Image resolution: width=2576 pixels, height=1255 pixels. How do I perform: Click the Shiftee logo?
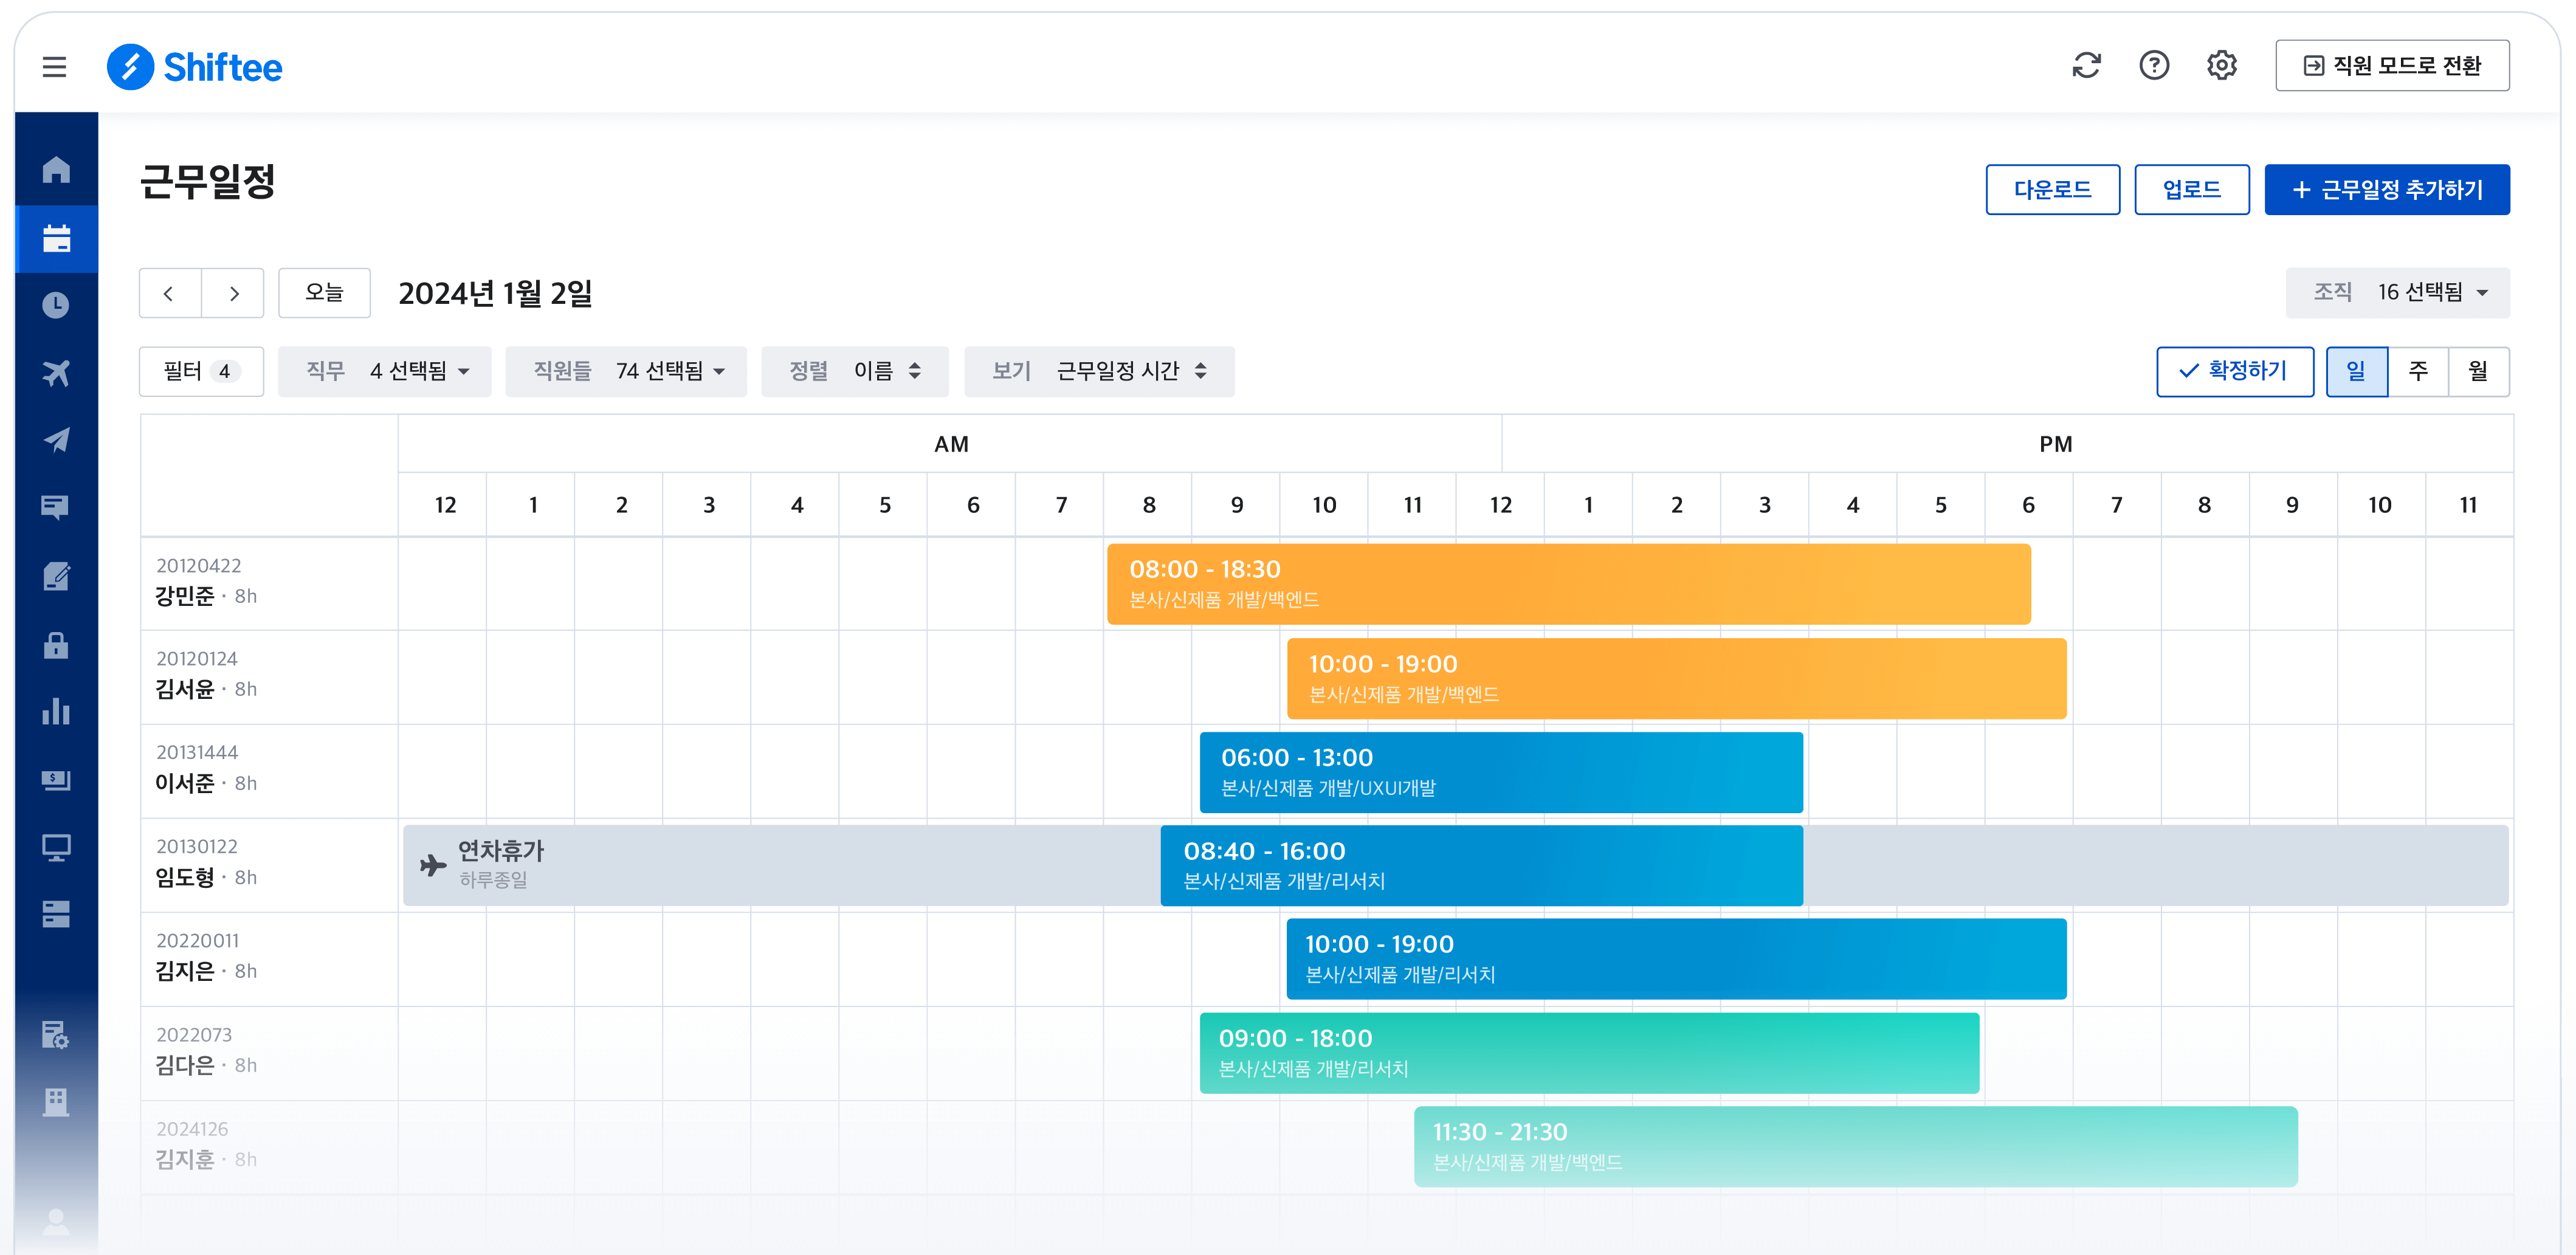click(x=194, y=67)
